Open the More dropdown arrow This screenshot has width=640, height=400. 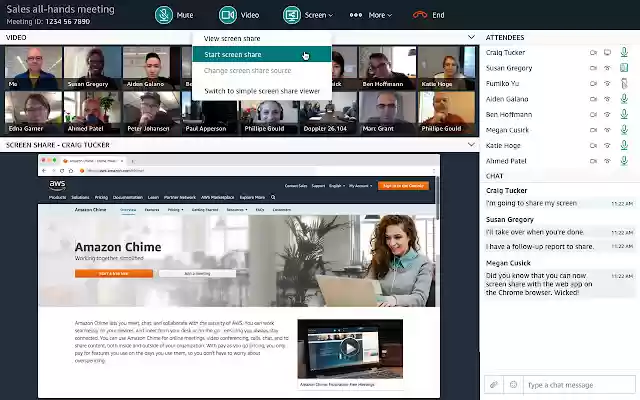pyautogui.click(x=390, y=16)
